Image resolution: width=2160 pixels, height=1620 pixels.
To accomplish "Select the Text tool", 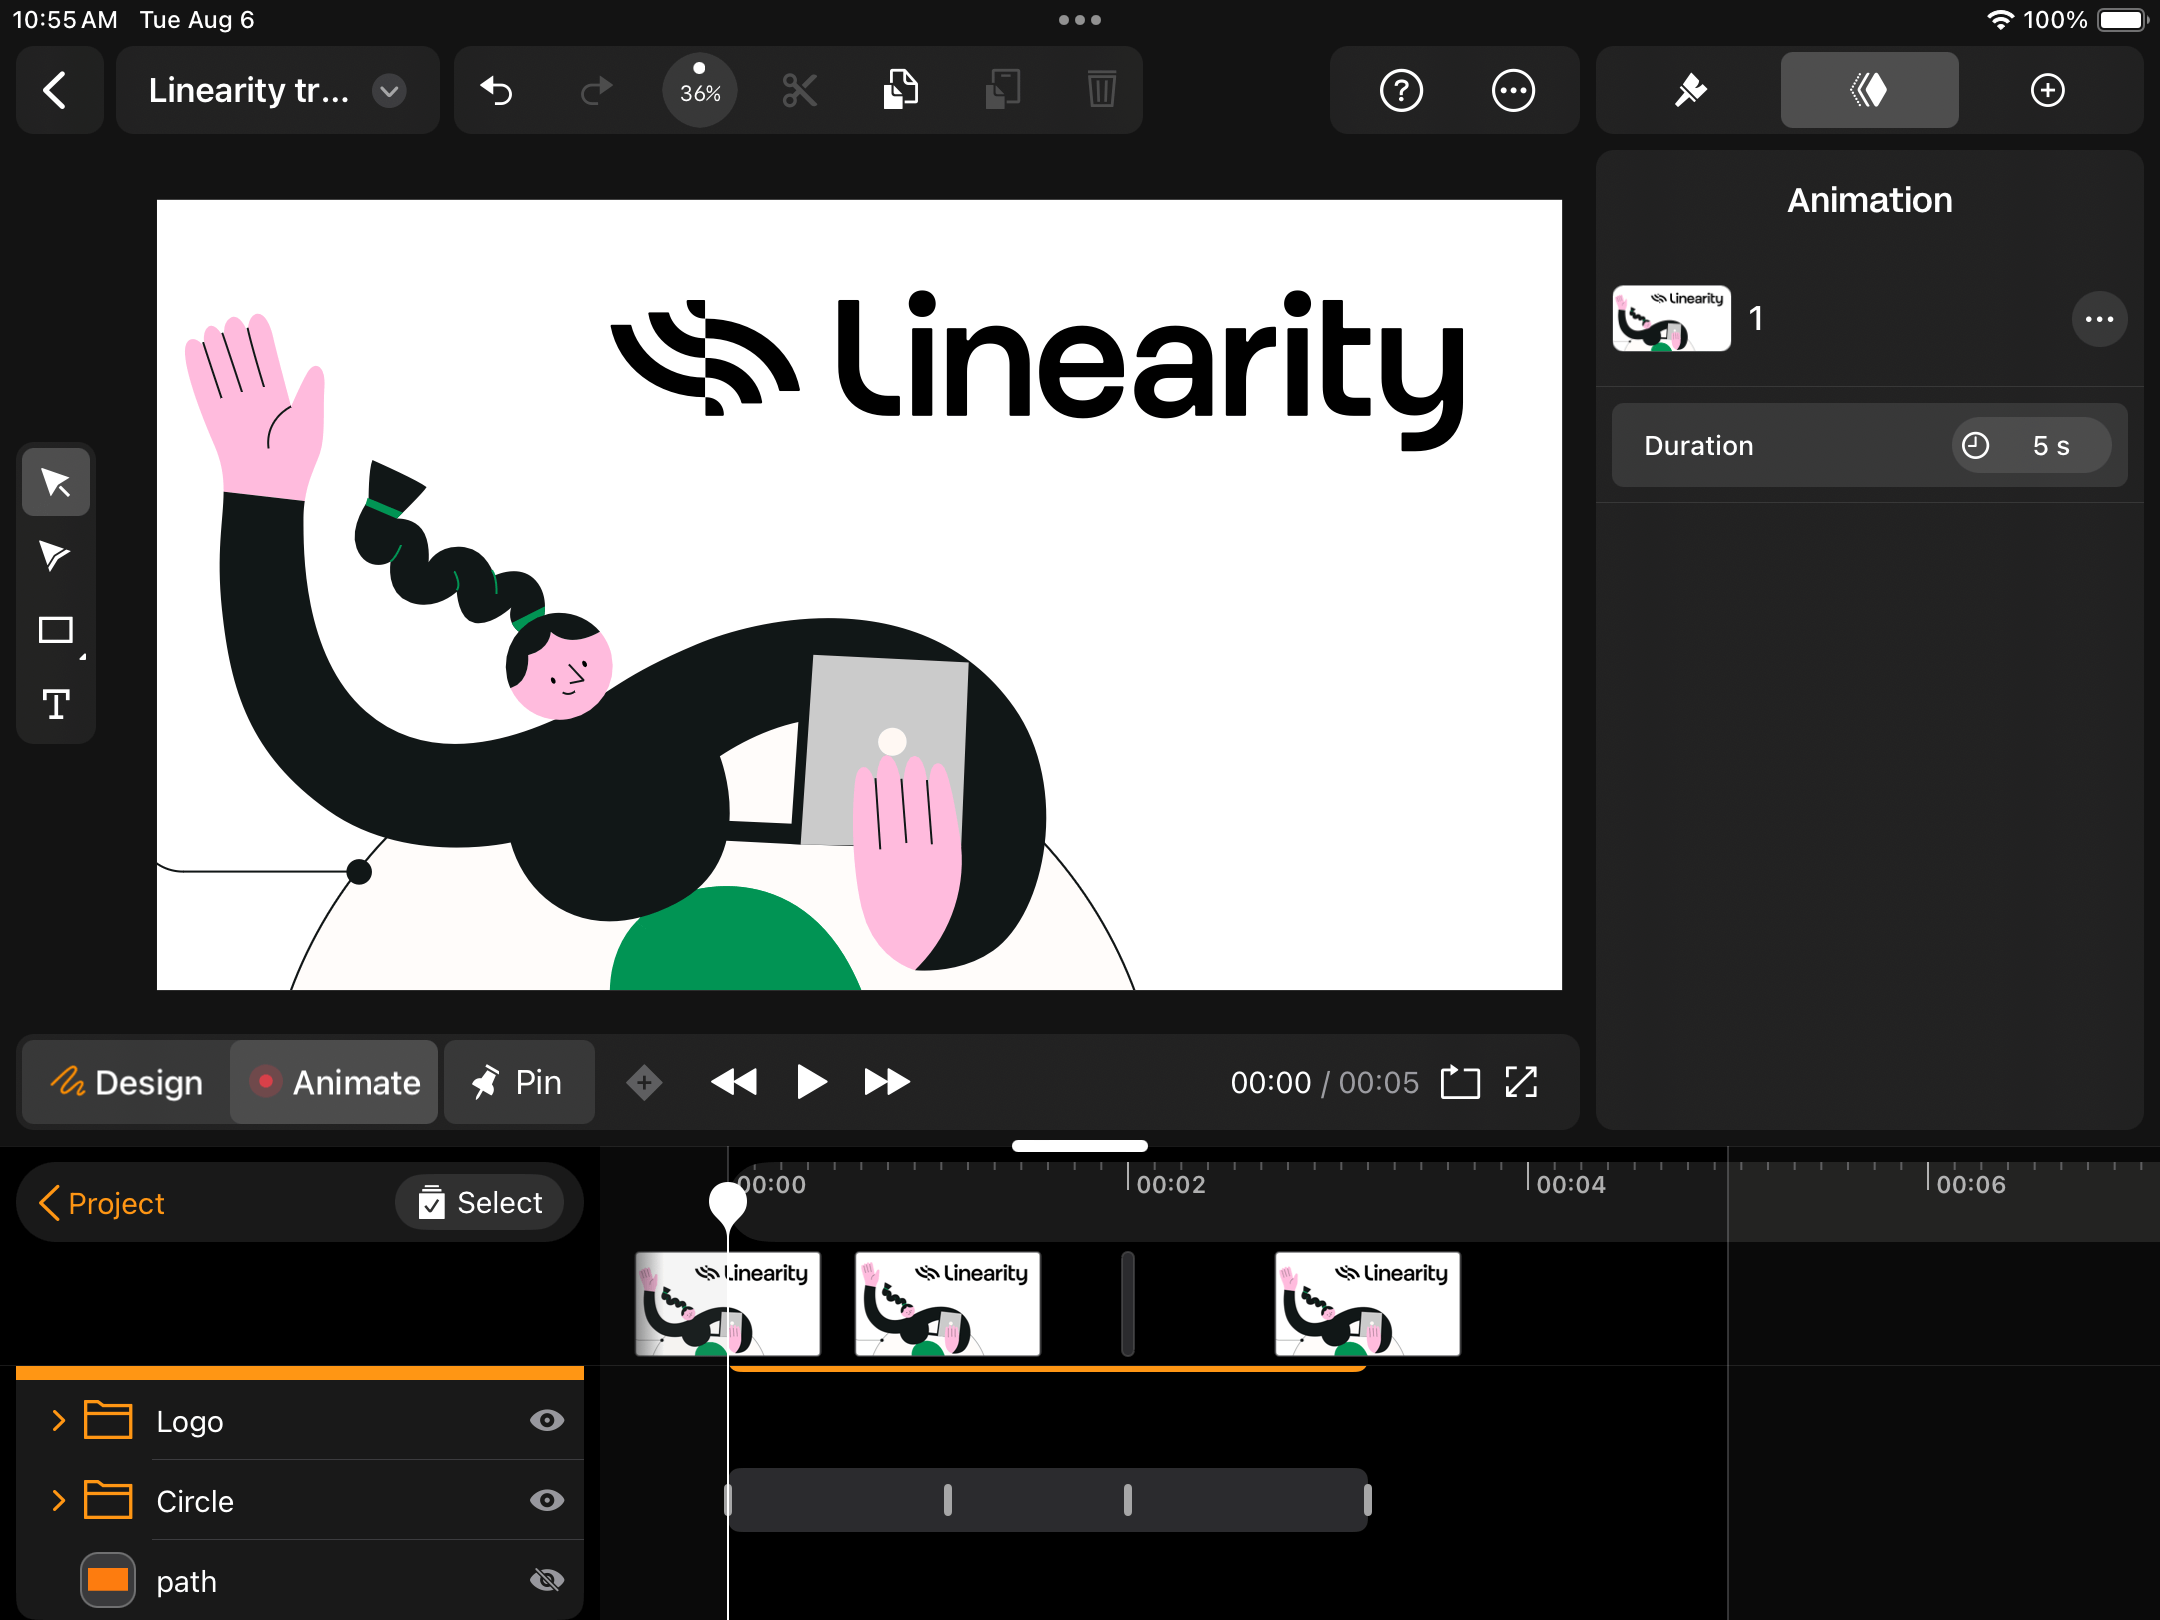I will (56, 704).
